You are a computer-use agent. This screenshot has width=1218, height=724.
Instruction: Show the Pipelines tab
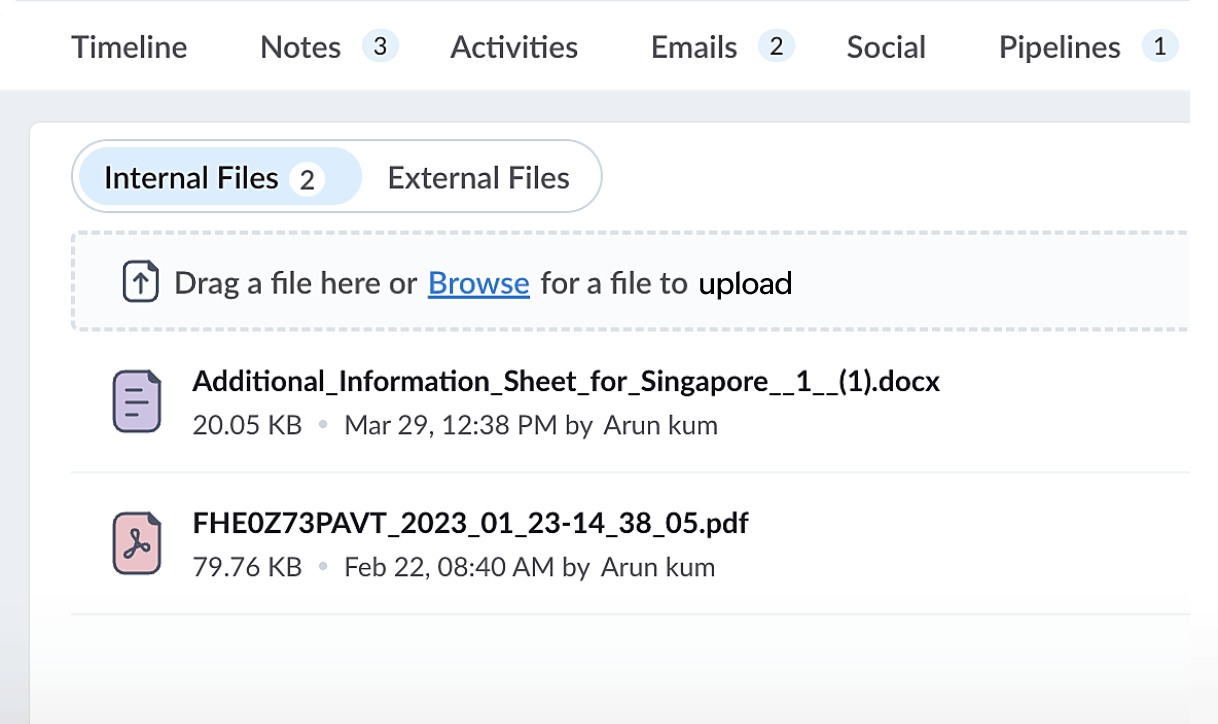(x=1059, y=47)
